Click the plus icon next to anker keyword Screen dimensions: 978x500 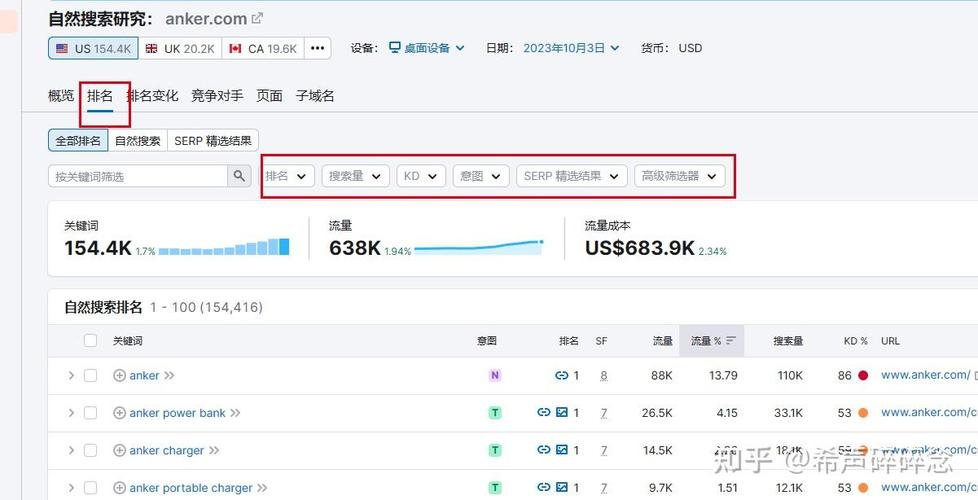[x=120, y=375]
